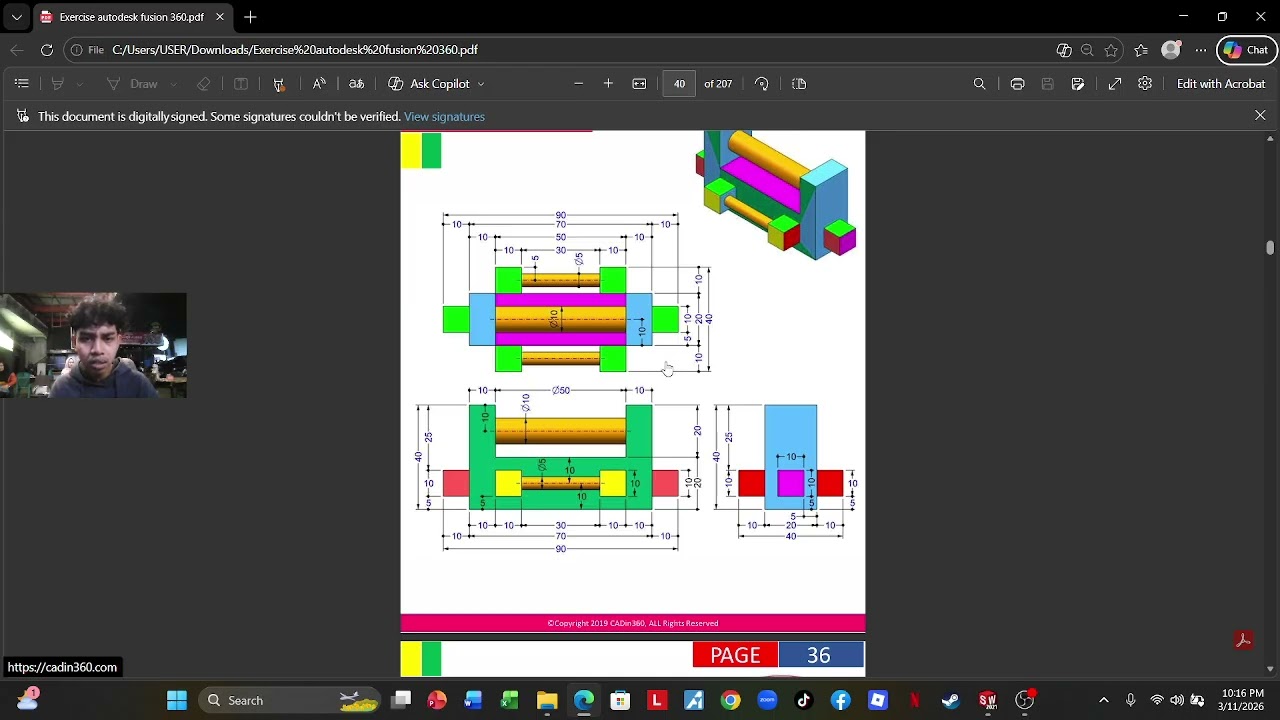1280x720 pixels.
Task: Click the vertical scrollbar thumb
Action: [x=1270, y=248]
